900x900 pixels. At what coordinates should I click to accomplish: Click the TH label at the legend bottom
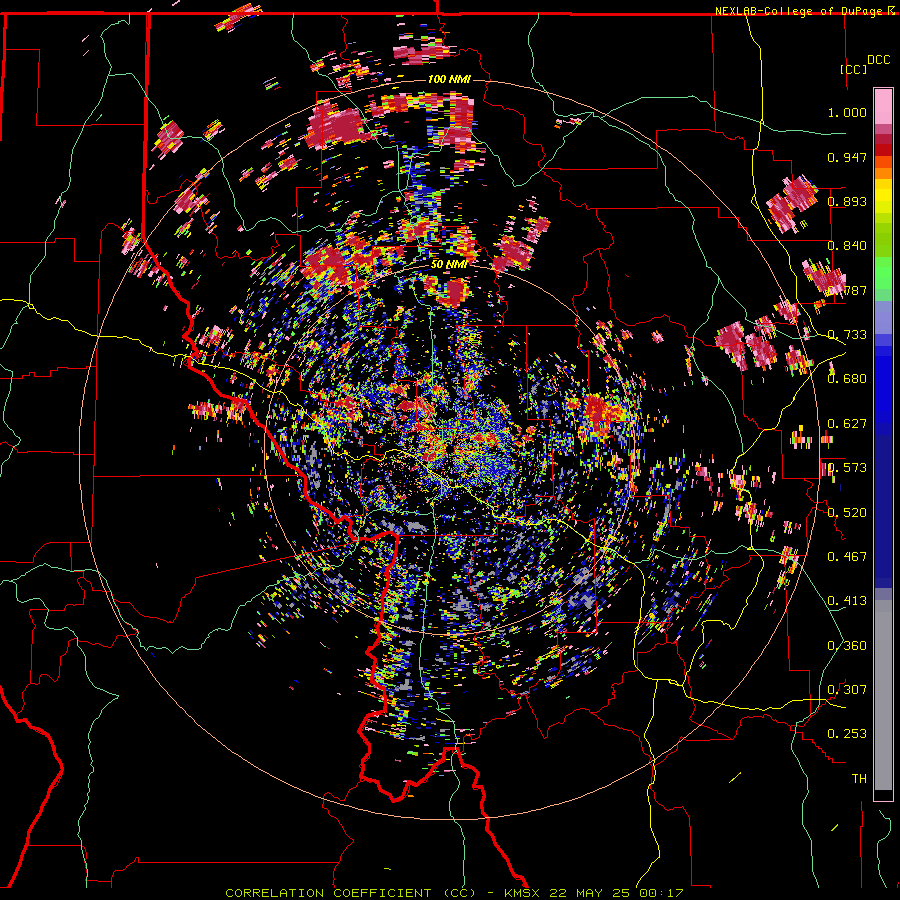coord(859,779)
